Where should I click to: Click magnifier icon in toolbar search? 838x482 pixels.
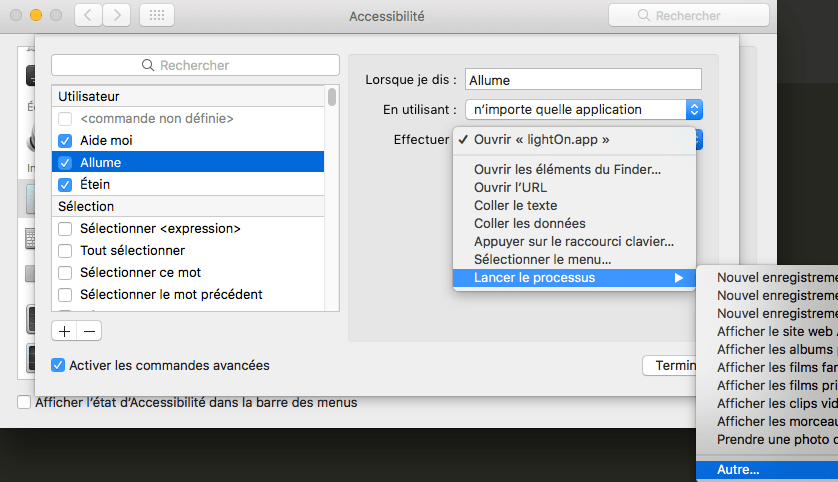pos(644,15)
